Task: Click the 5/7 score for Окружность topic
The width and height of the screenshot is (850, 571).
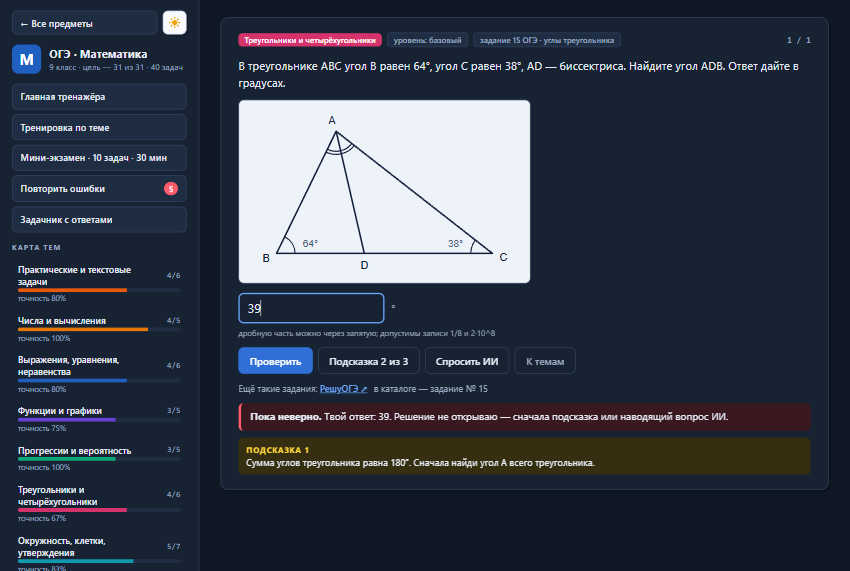Action: (x=173, y=547)
